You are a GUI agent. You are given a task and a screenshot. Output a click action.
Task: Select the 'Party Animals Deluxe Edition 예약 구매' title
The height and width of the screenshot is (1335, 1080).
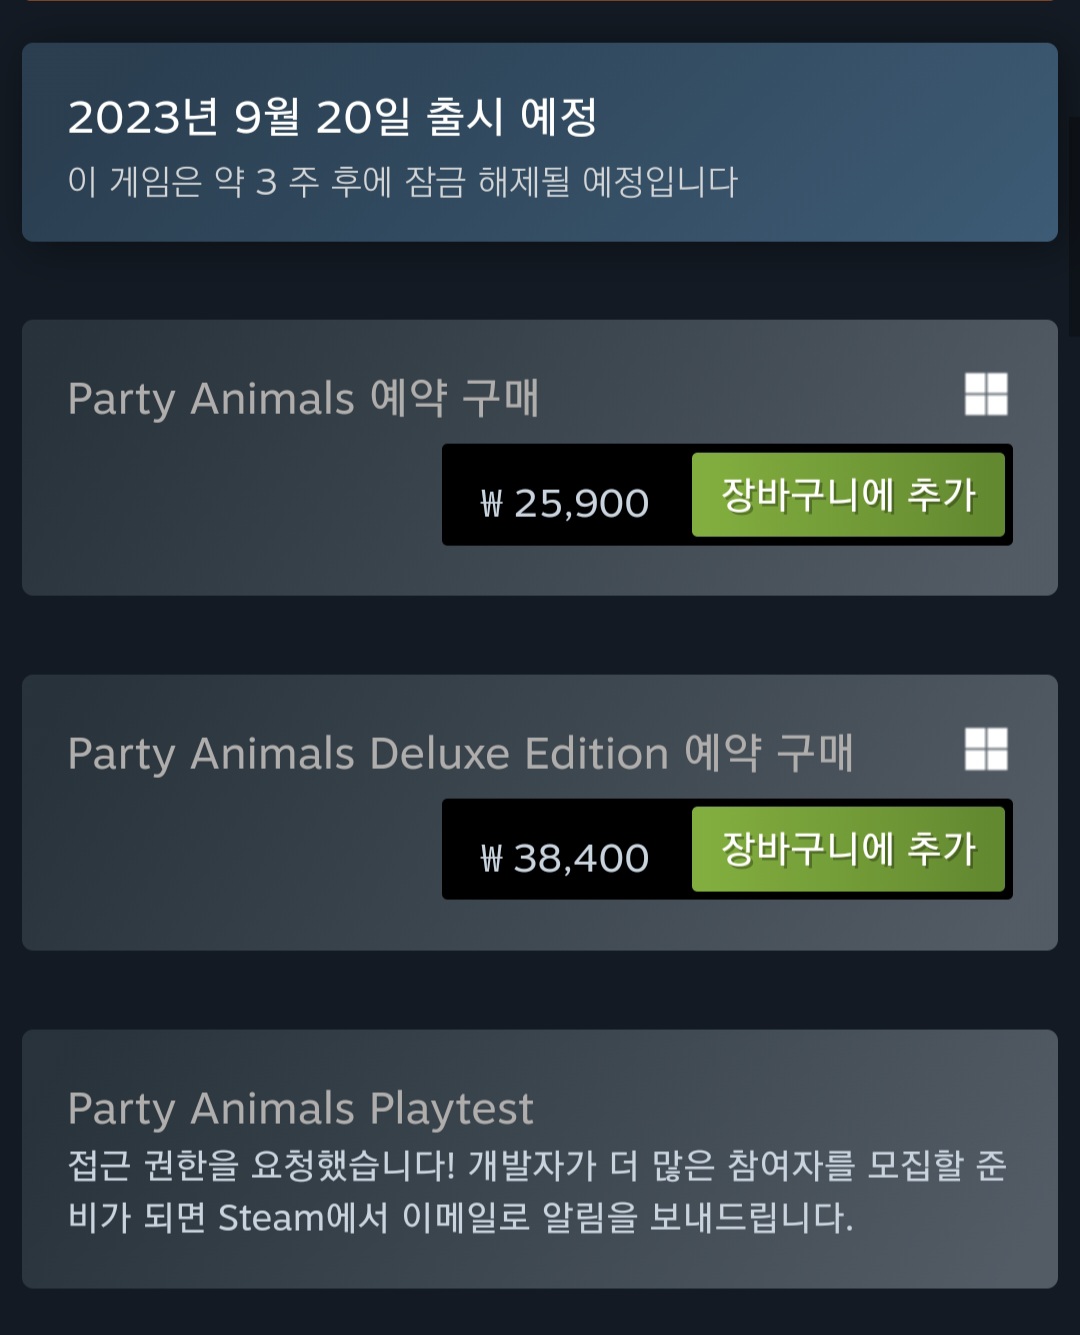[460, 754]
